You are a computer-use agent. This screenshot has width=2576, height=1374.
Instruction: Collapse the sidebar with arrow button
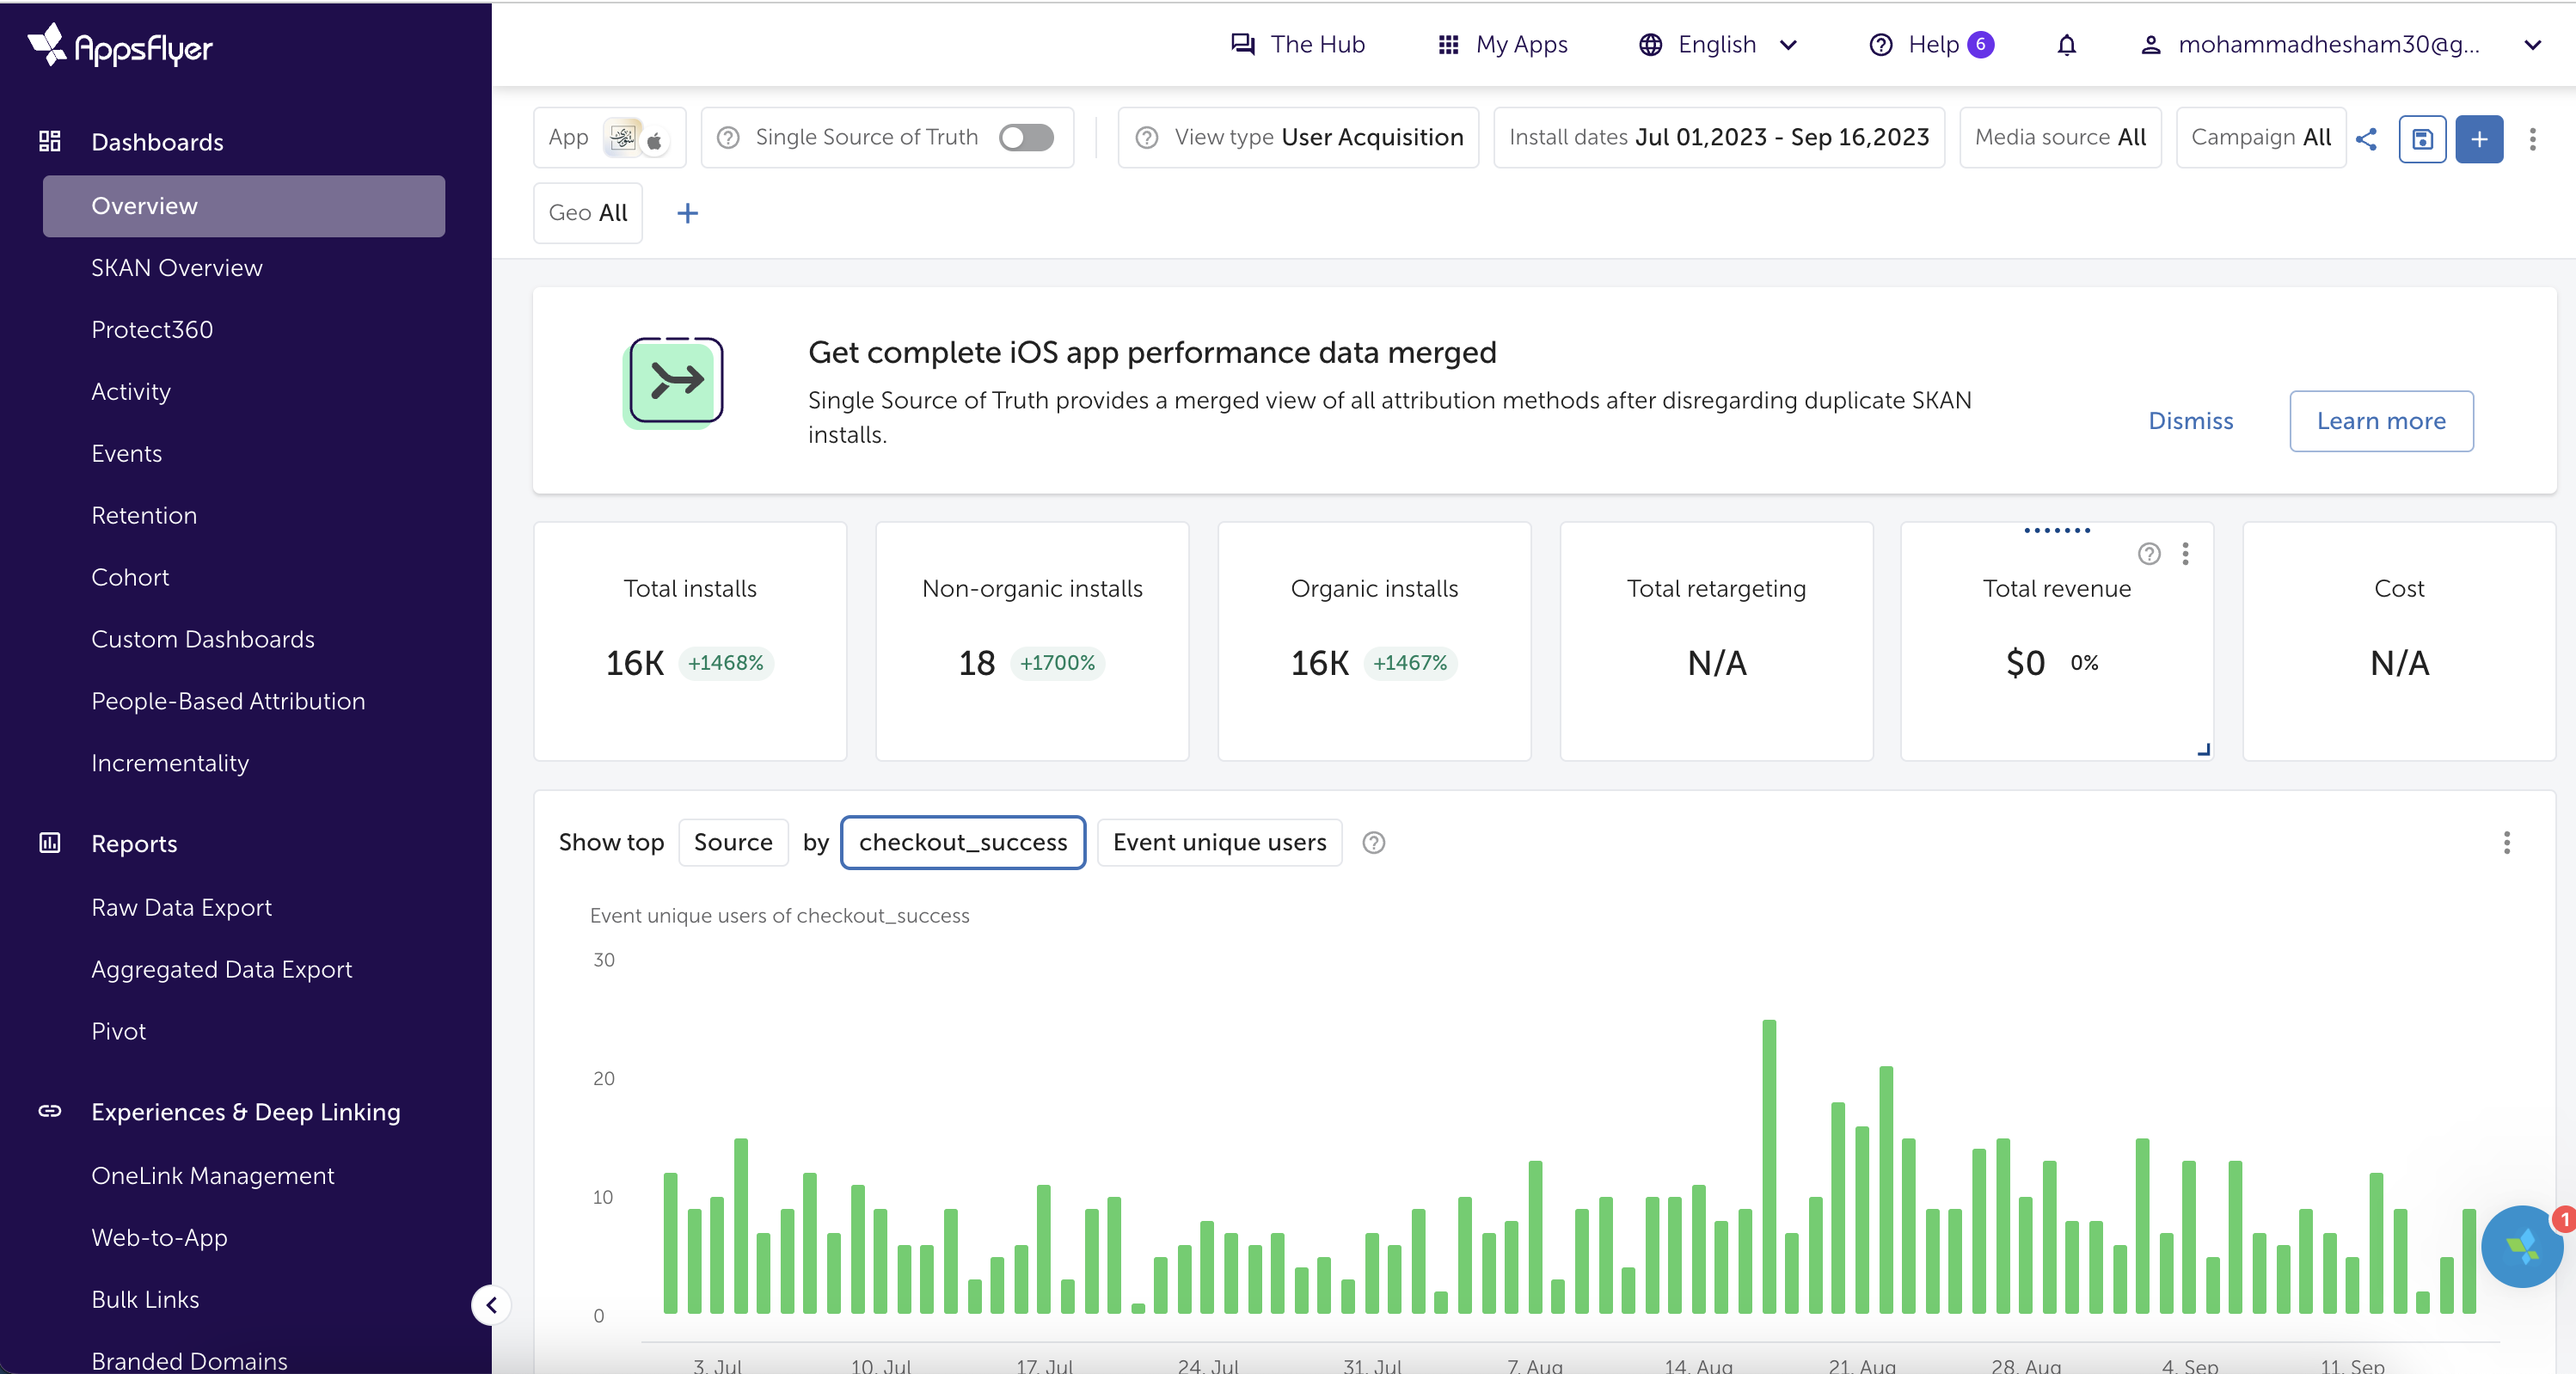point(491,1304)
